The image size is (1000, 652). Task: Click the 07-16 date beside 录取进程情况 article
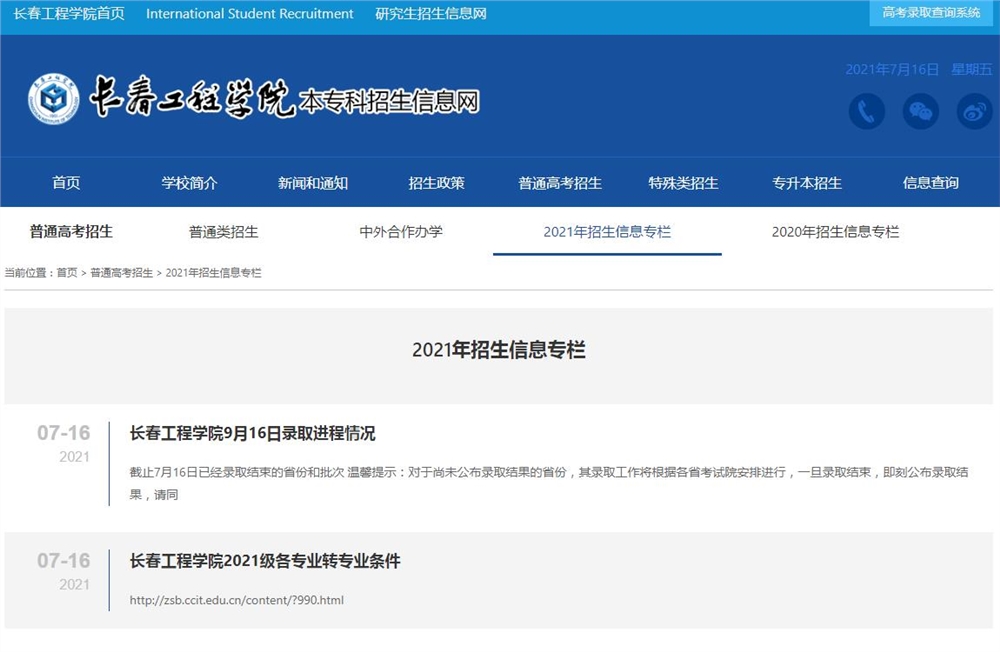[x=64, y=433]
